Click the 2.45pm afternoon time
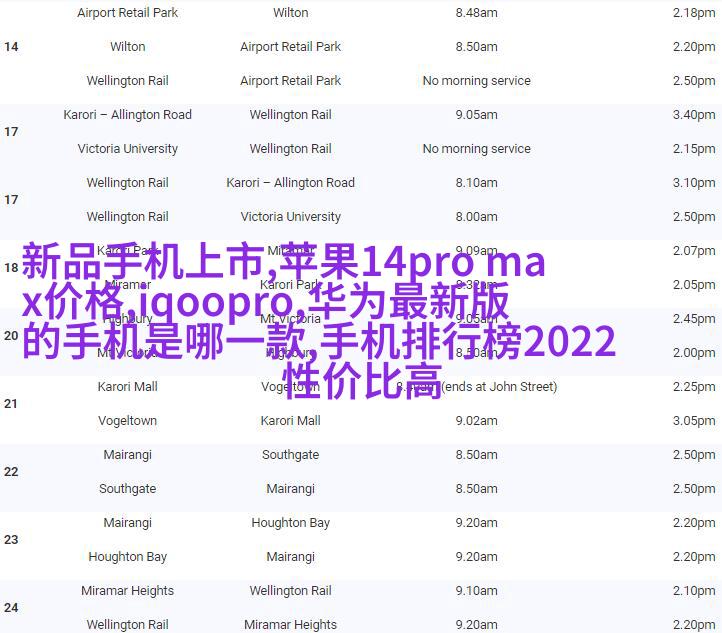This screenshot has height=633, width=722. (x=694, y=319)
